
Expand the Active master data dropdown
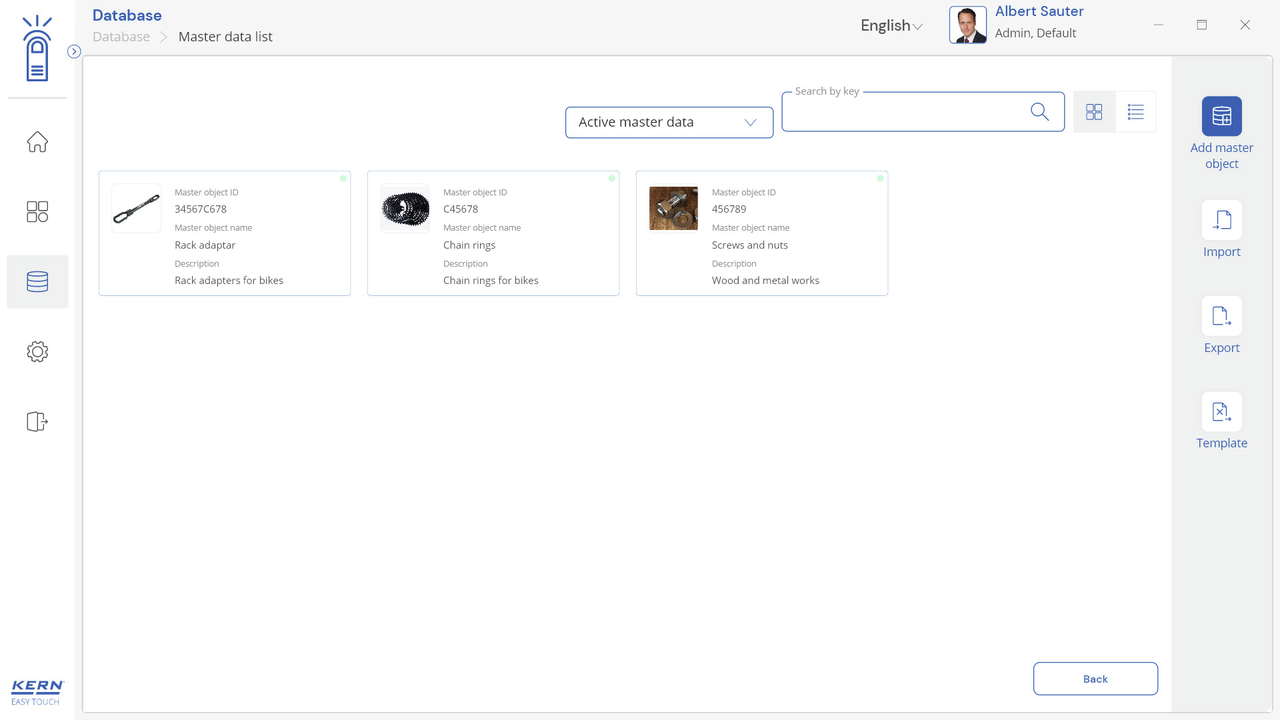[669, 122]
